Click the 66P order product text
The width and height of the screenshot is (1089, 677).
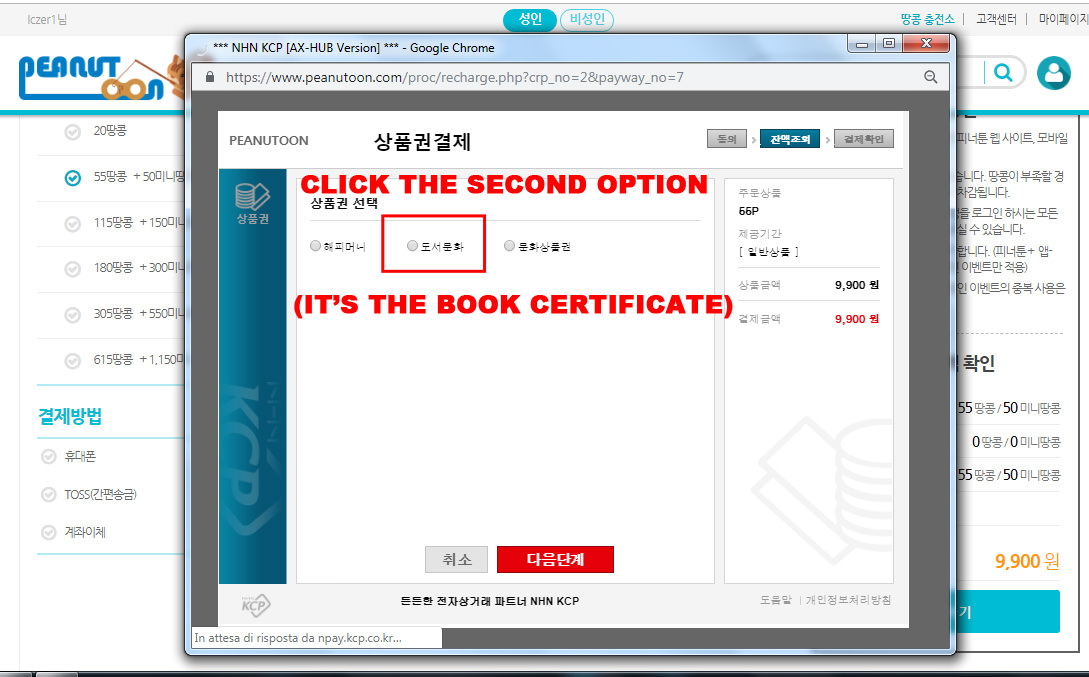pyautogui.click(x=749, y=211)
